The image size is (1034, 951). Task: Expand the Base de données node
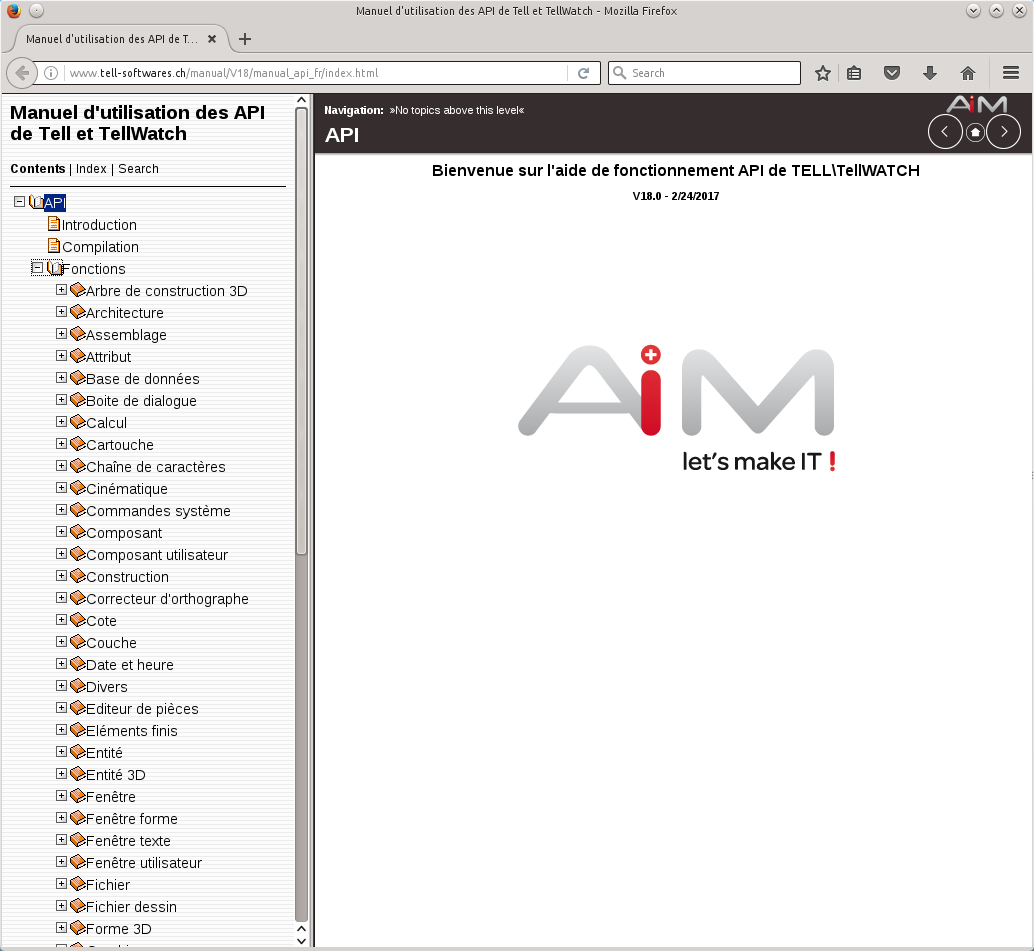click(x=61, y=378)
